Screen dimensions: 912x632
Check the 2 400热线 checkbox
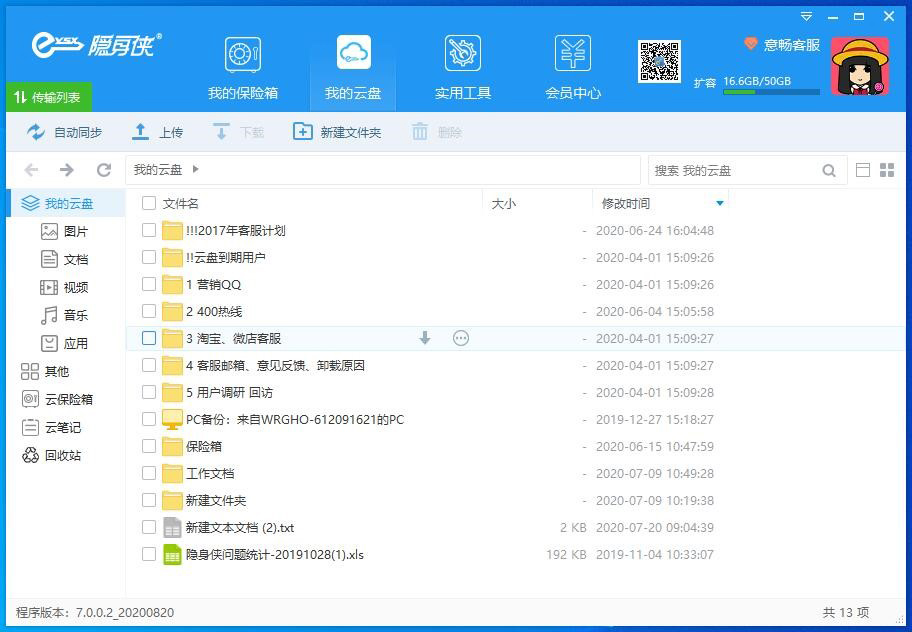149,311
